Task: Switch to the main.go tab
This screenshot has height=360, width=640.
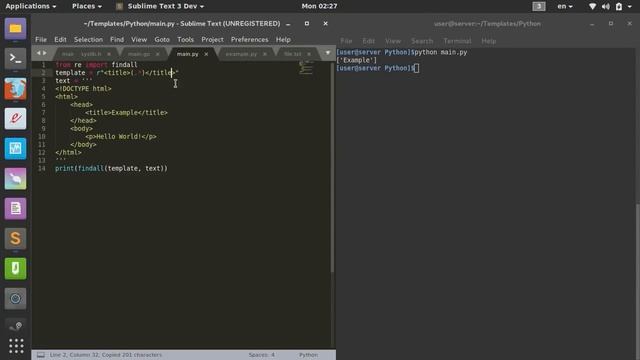Action: (x=139, y=54)
